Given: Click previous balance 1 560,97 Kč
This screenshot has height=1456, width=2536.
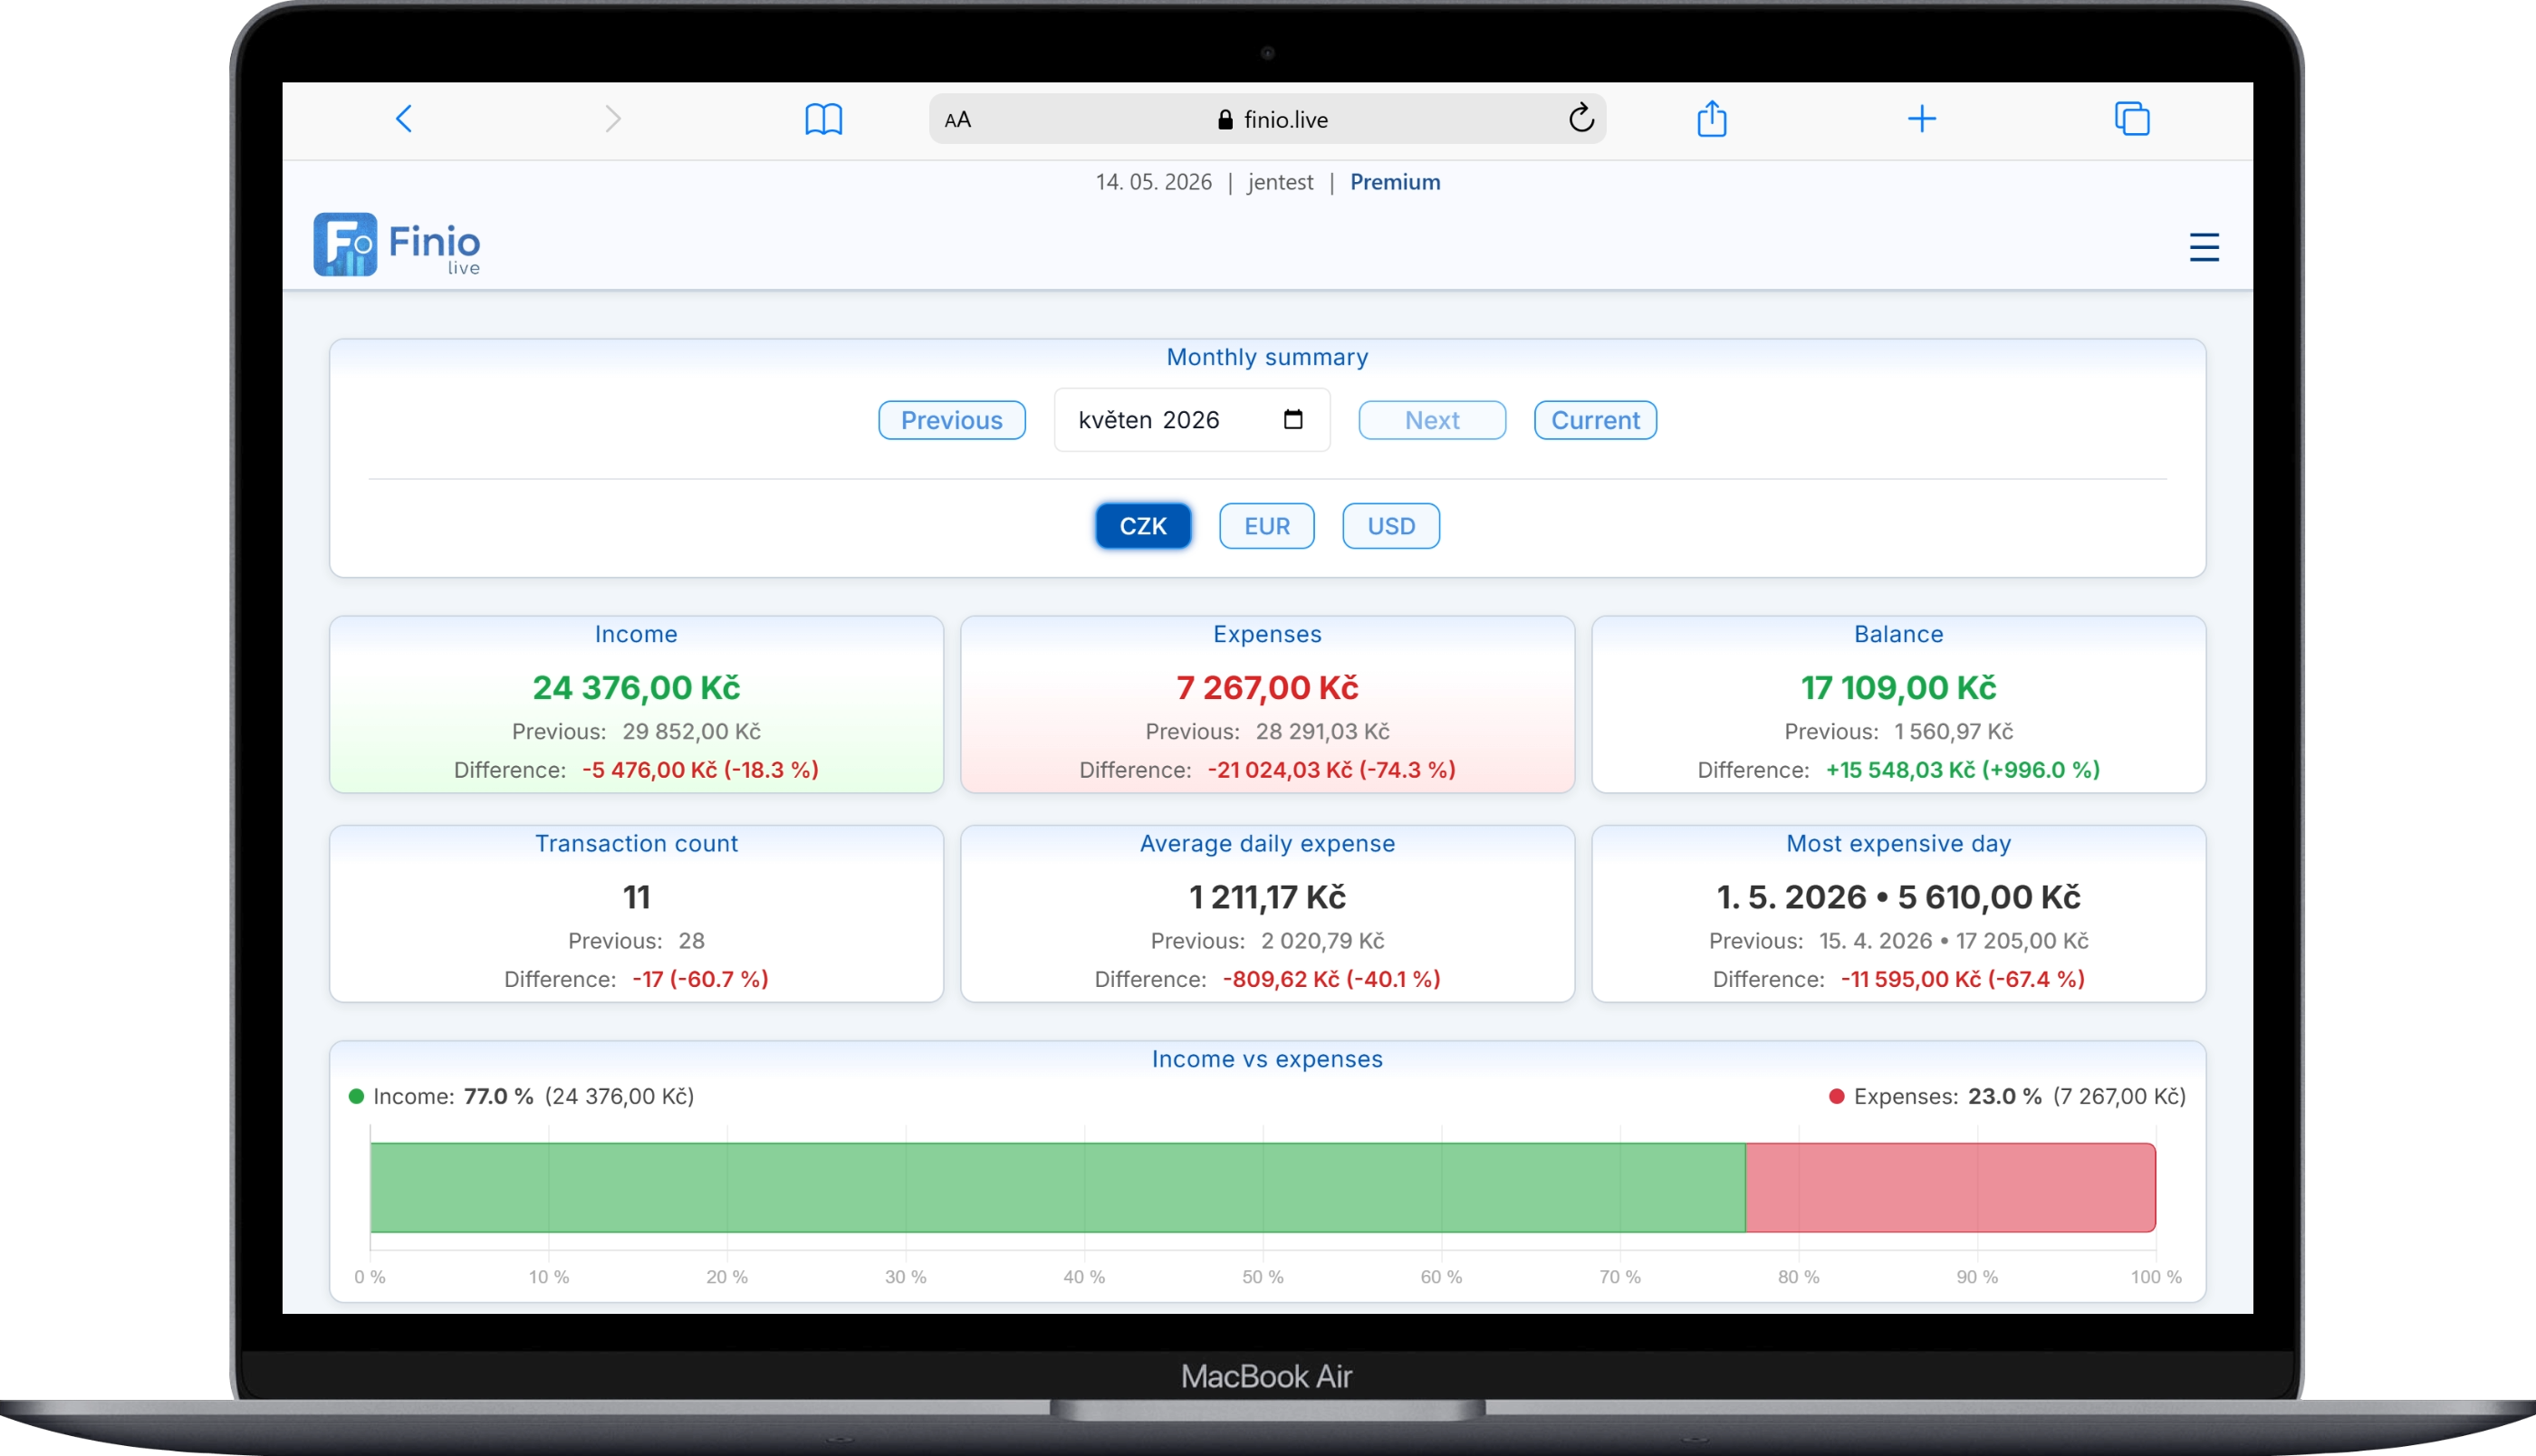Looking at the screenshot, I should [x=1953, y=731].
